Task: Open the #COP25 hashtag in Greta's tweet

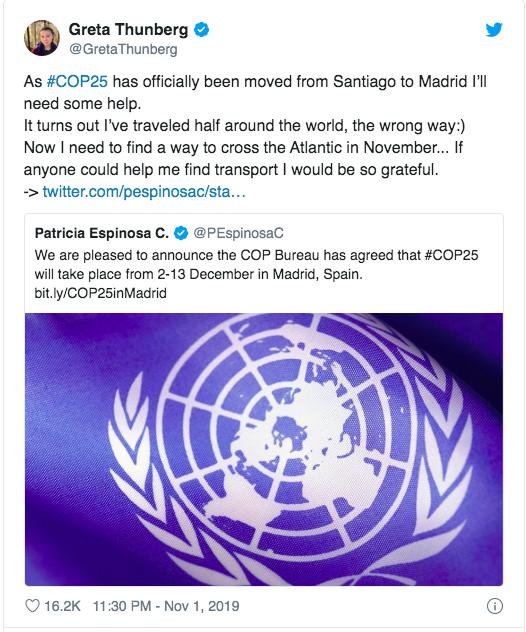Action: click(77, 81)
